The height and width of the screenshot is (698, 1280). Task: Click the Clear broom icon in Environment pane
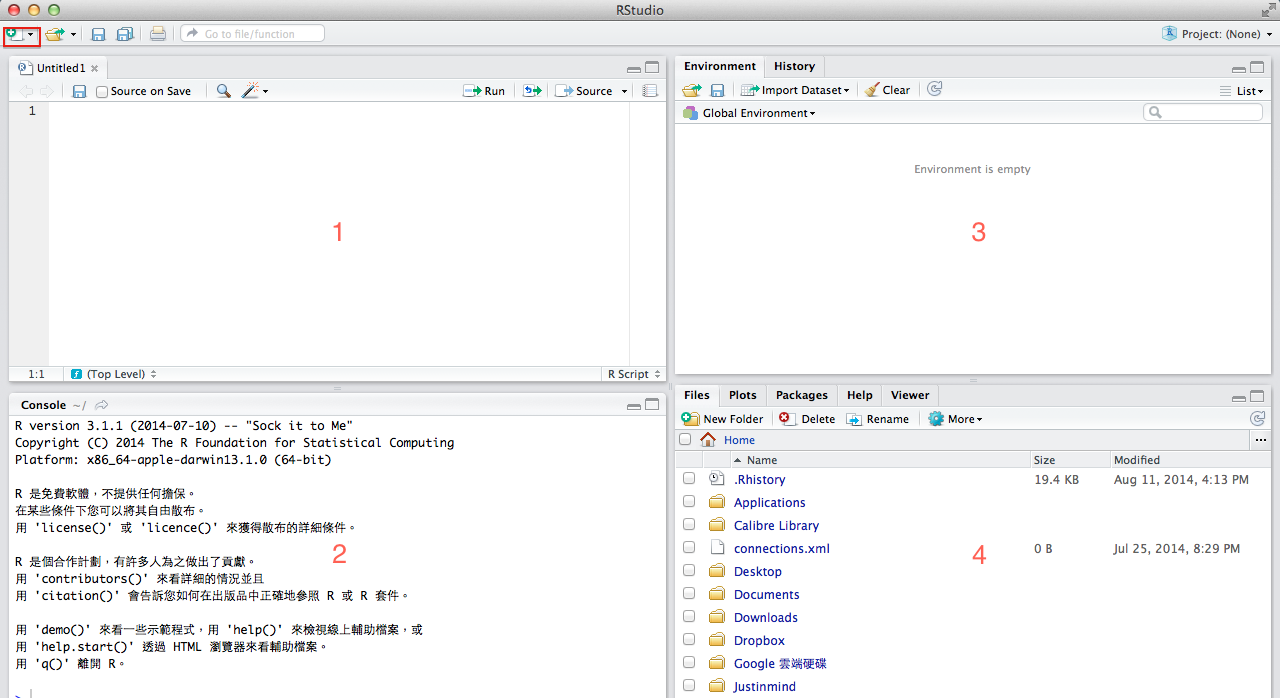872,90
